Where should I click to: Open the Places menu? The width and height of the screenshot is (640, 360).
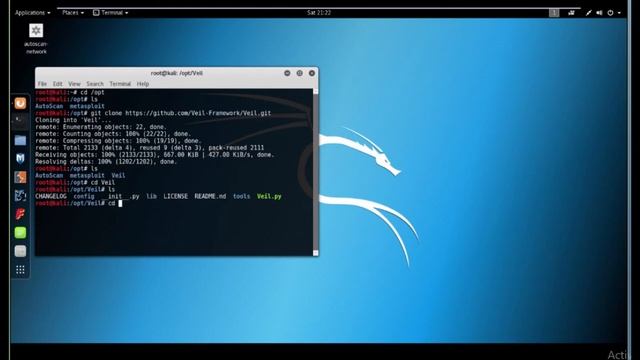click(x=73, y=13)
